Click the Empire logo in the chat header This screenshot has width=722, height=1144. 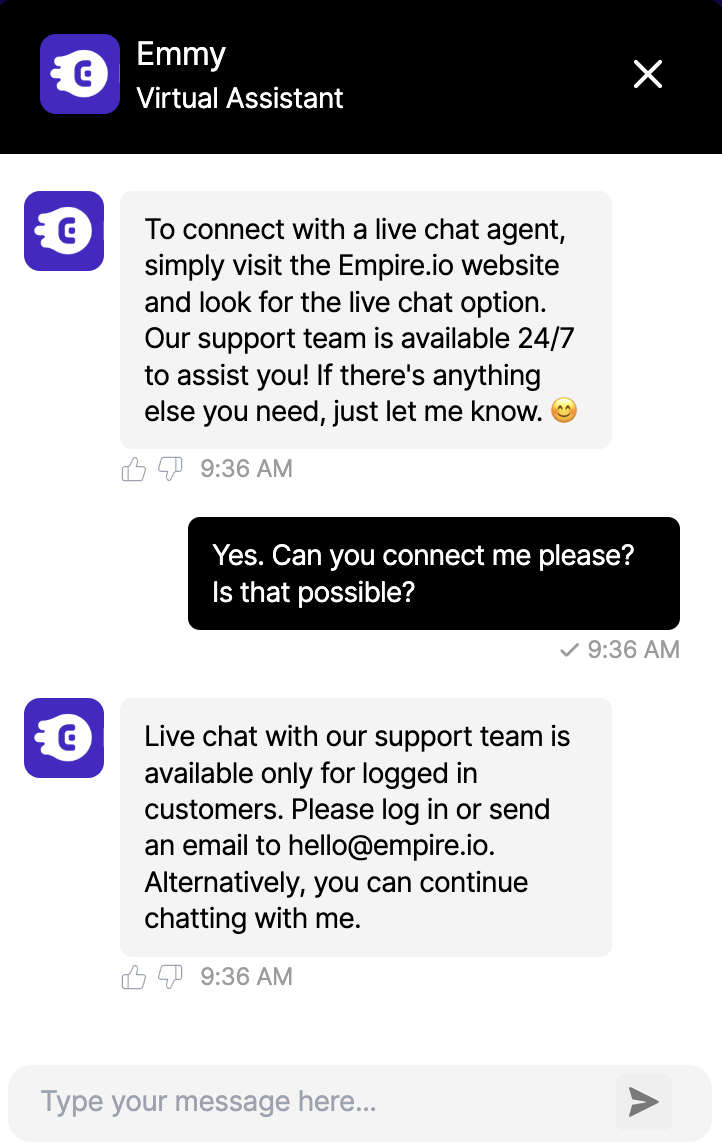point(80,74)
